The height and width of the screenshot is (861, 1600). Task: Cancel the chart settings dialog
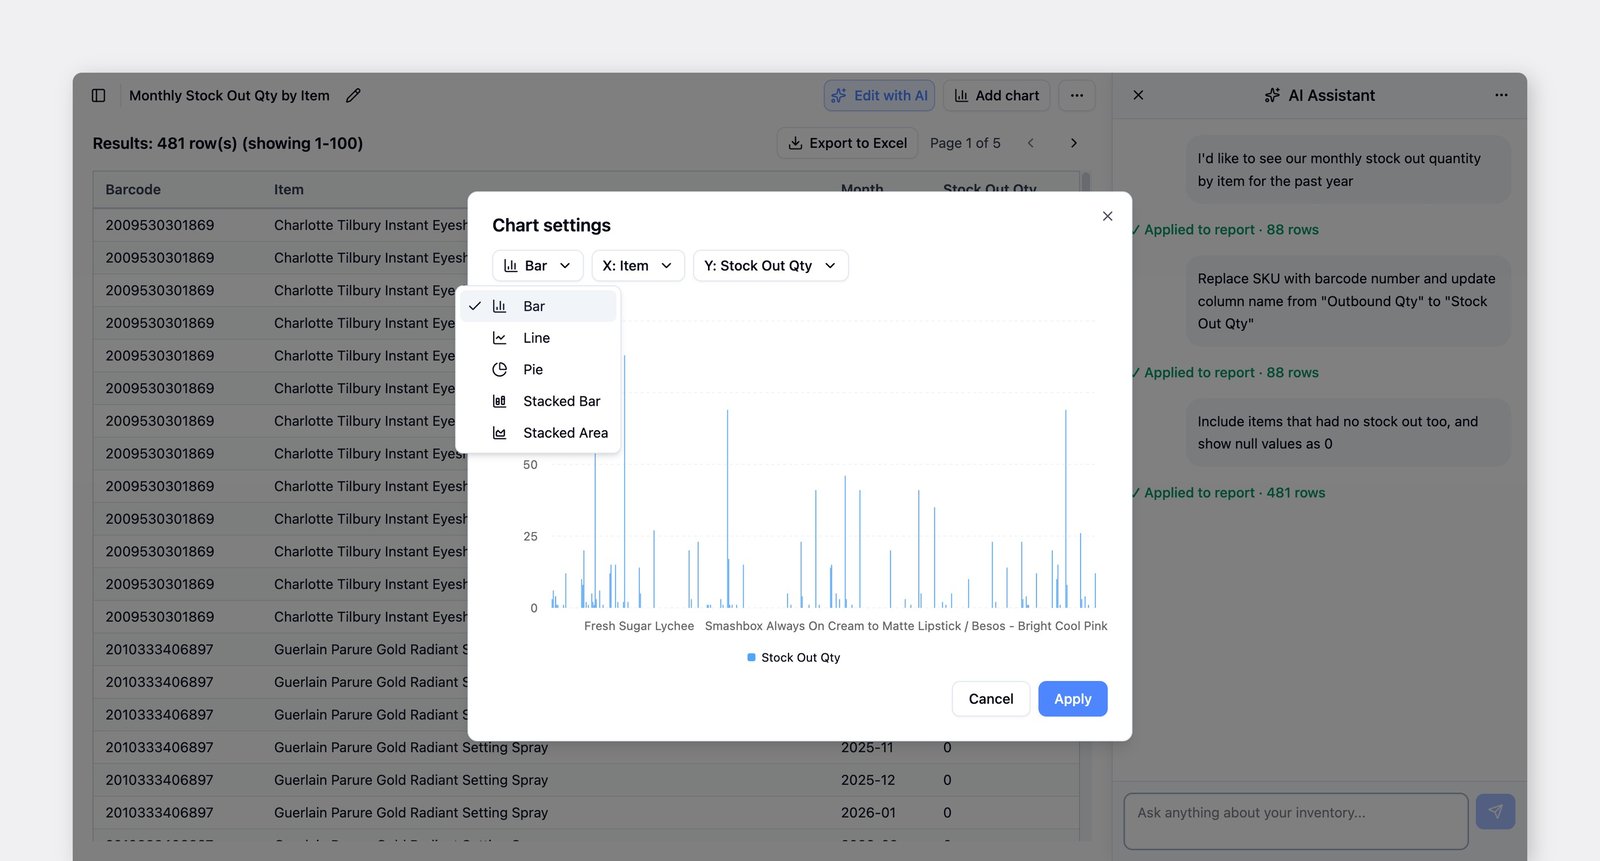click(991, 699)
